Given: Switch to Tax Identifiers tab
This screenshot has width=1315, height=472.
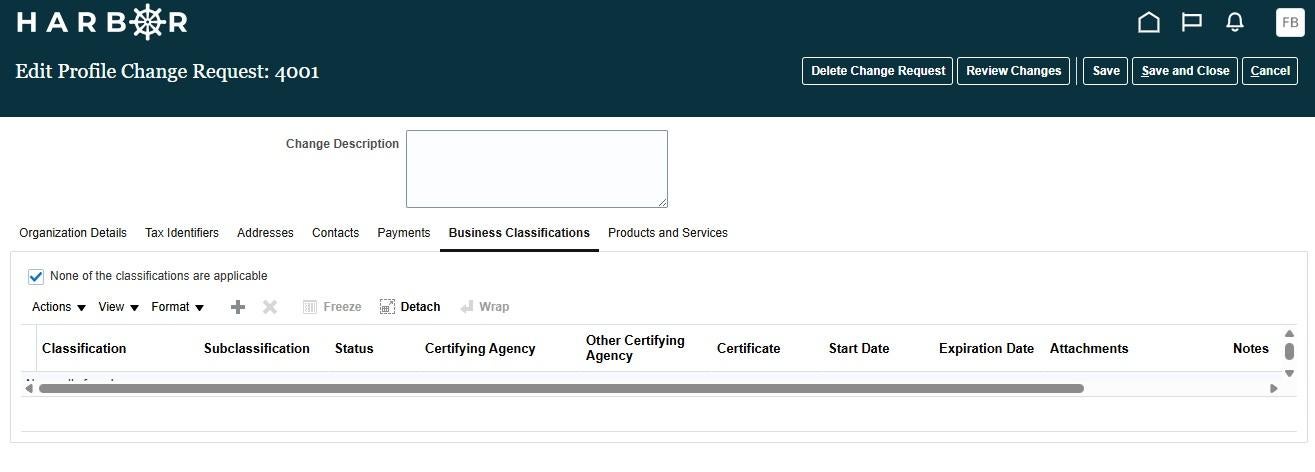Looking at the screenshot, I should coord(182,233).
